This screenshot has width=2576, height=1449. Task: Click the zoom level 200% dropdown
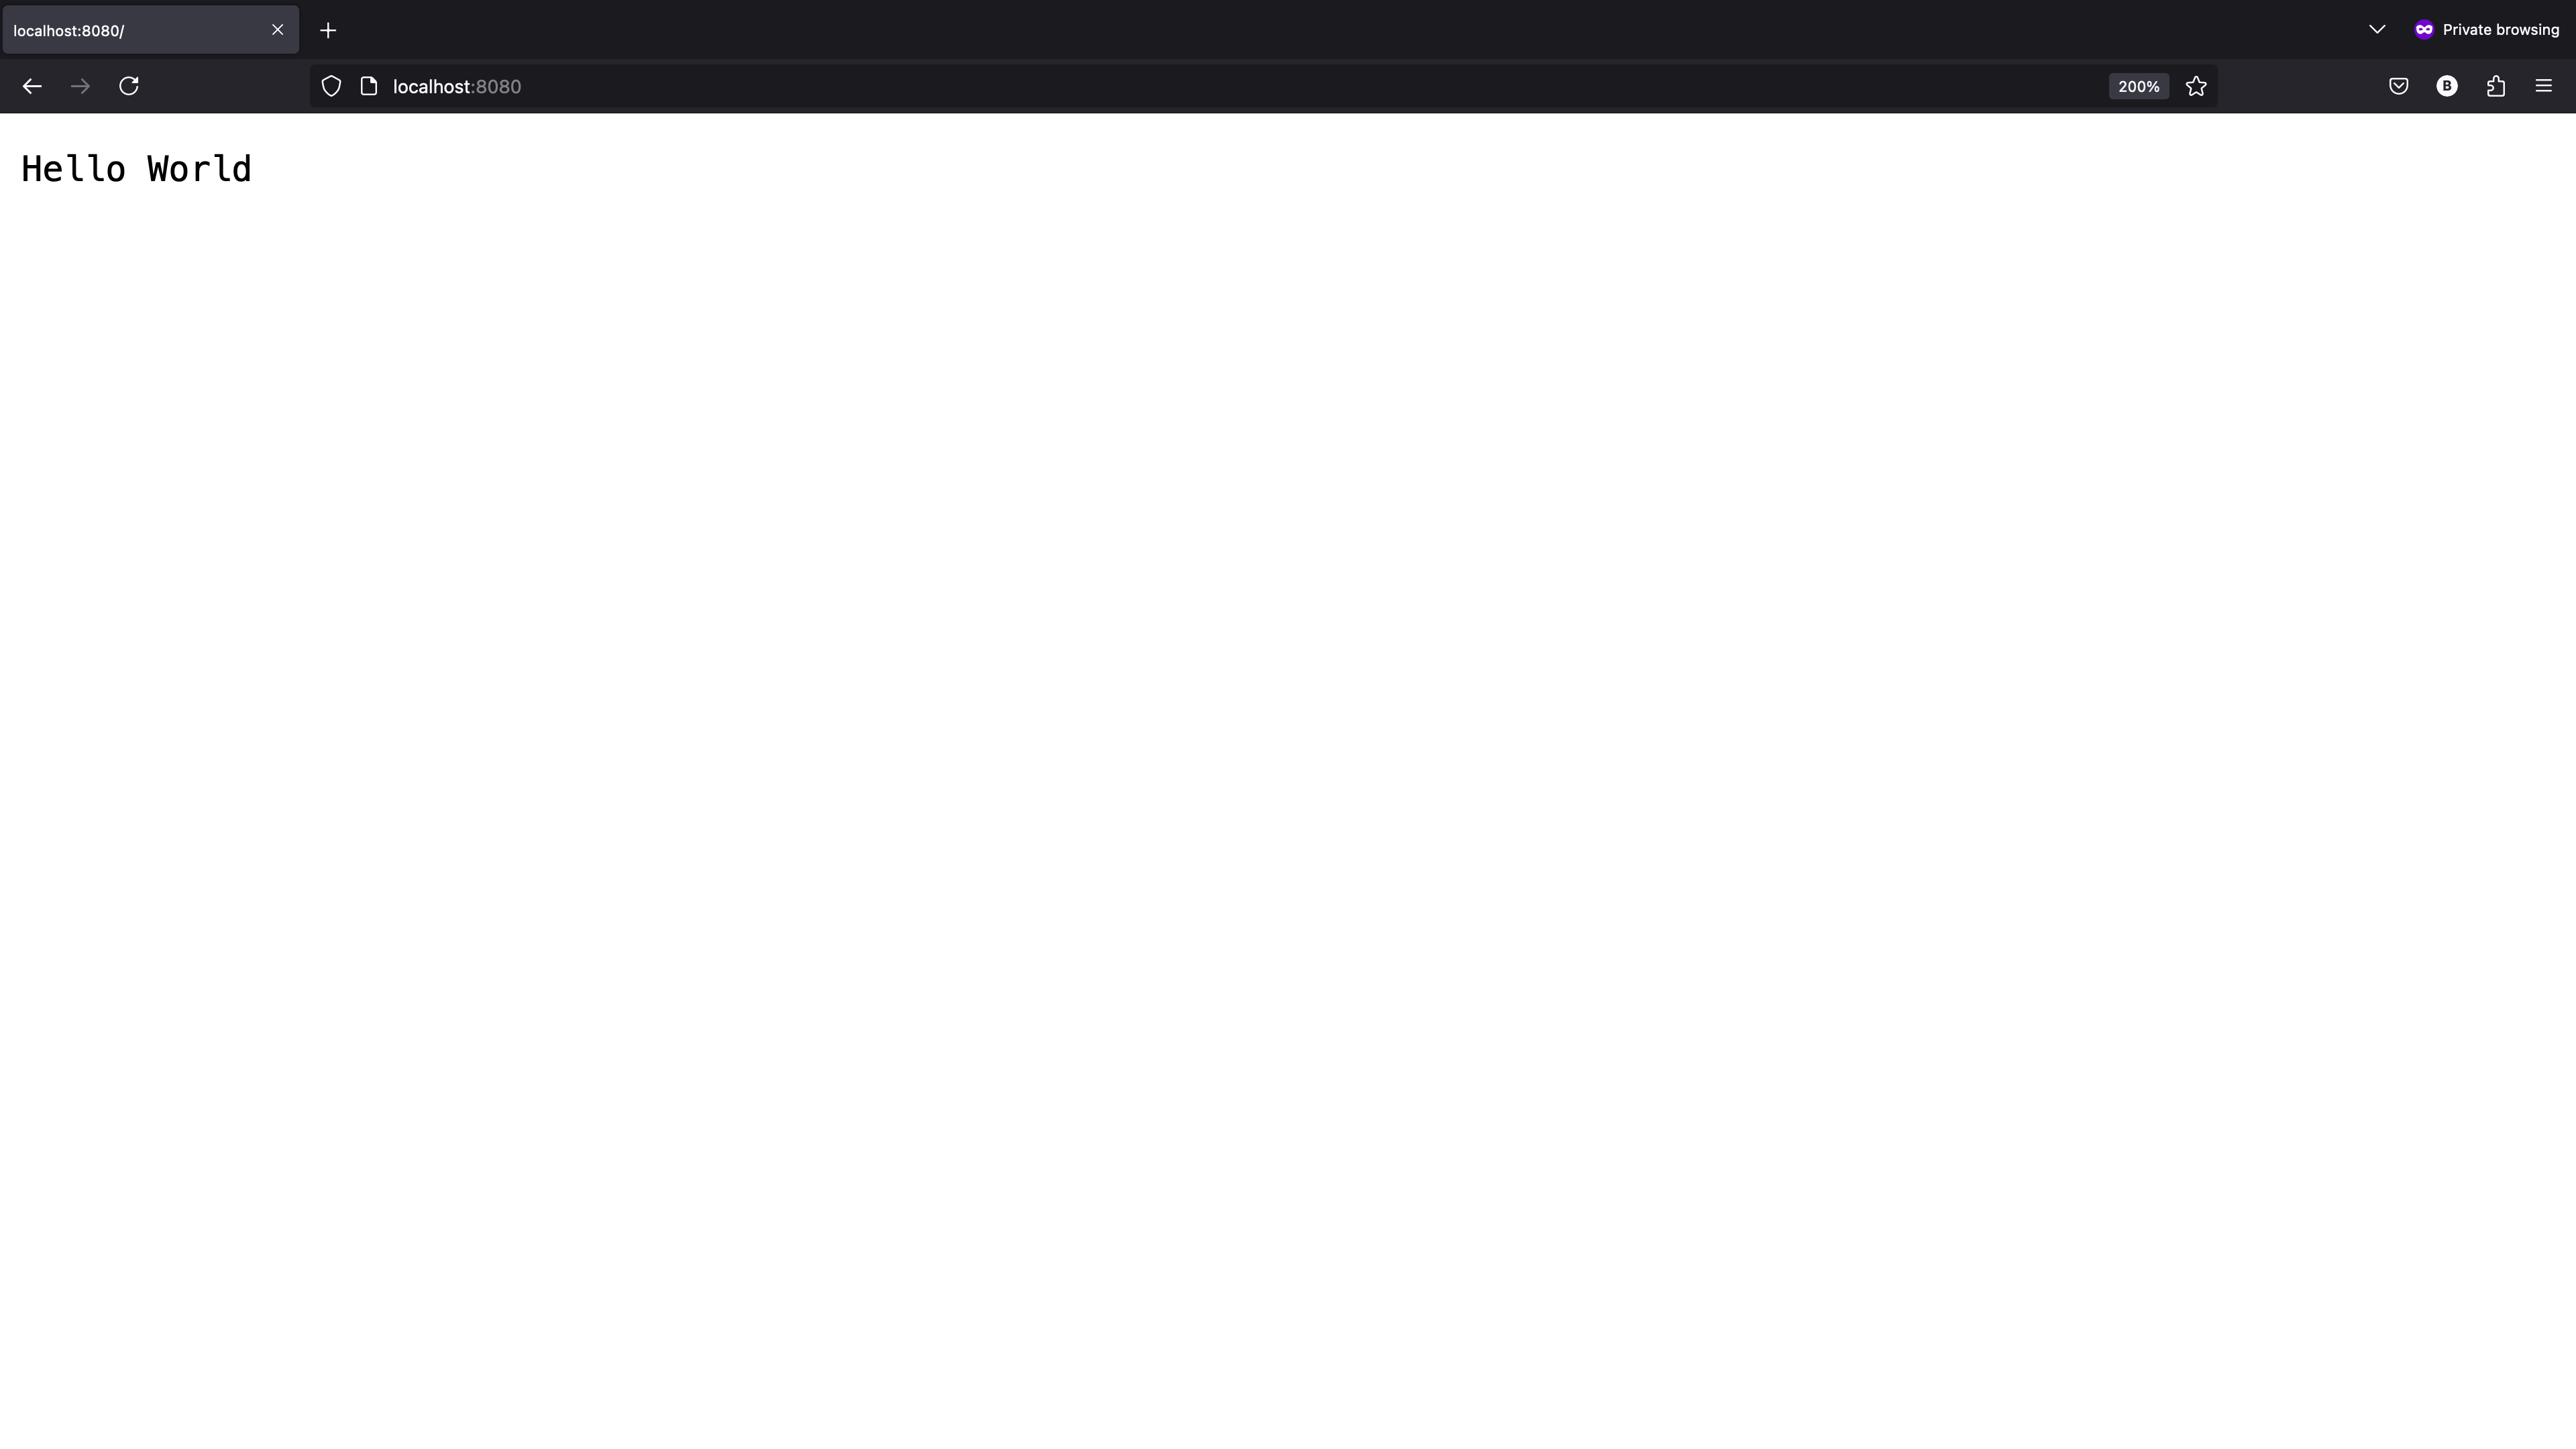point(2137,85)
